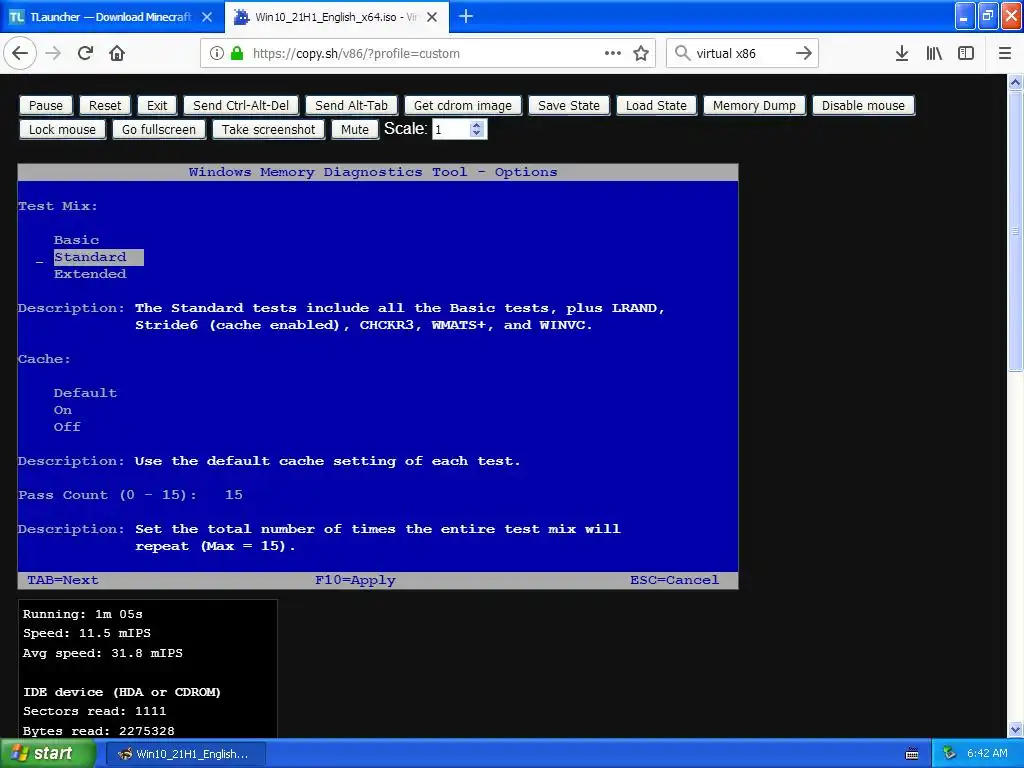1024x768 pixels.
Task: Select the Win10_21H1_English_x64.iso tab
Action: pyautogui.click(x=337, y=17)
